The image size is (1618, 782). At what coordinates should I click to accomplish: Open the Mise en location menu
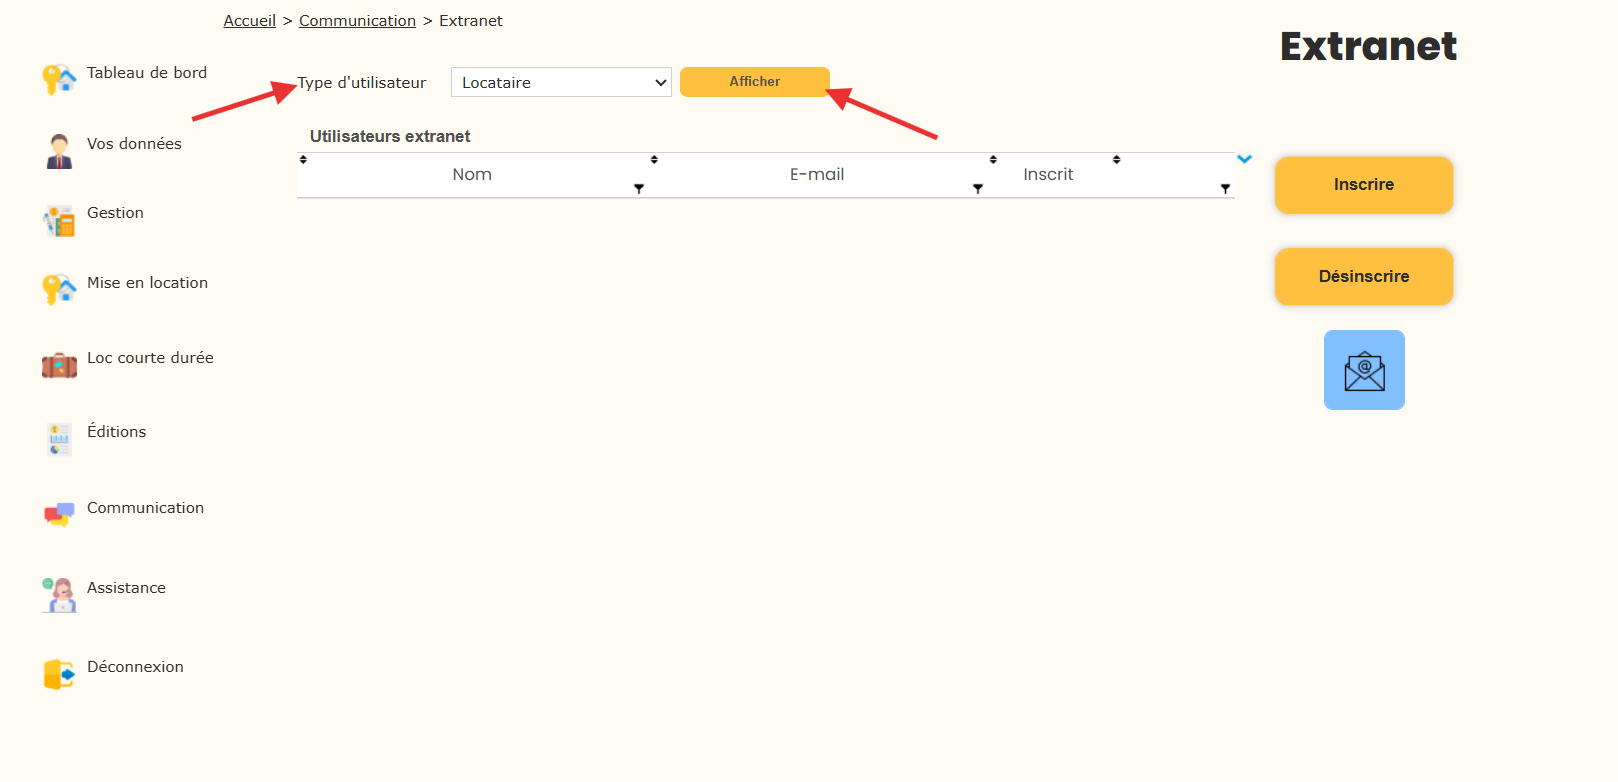[147, 283]
